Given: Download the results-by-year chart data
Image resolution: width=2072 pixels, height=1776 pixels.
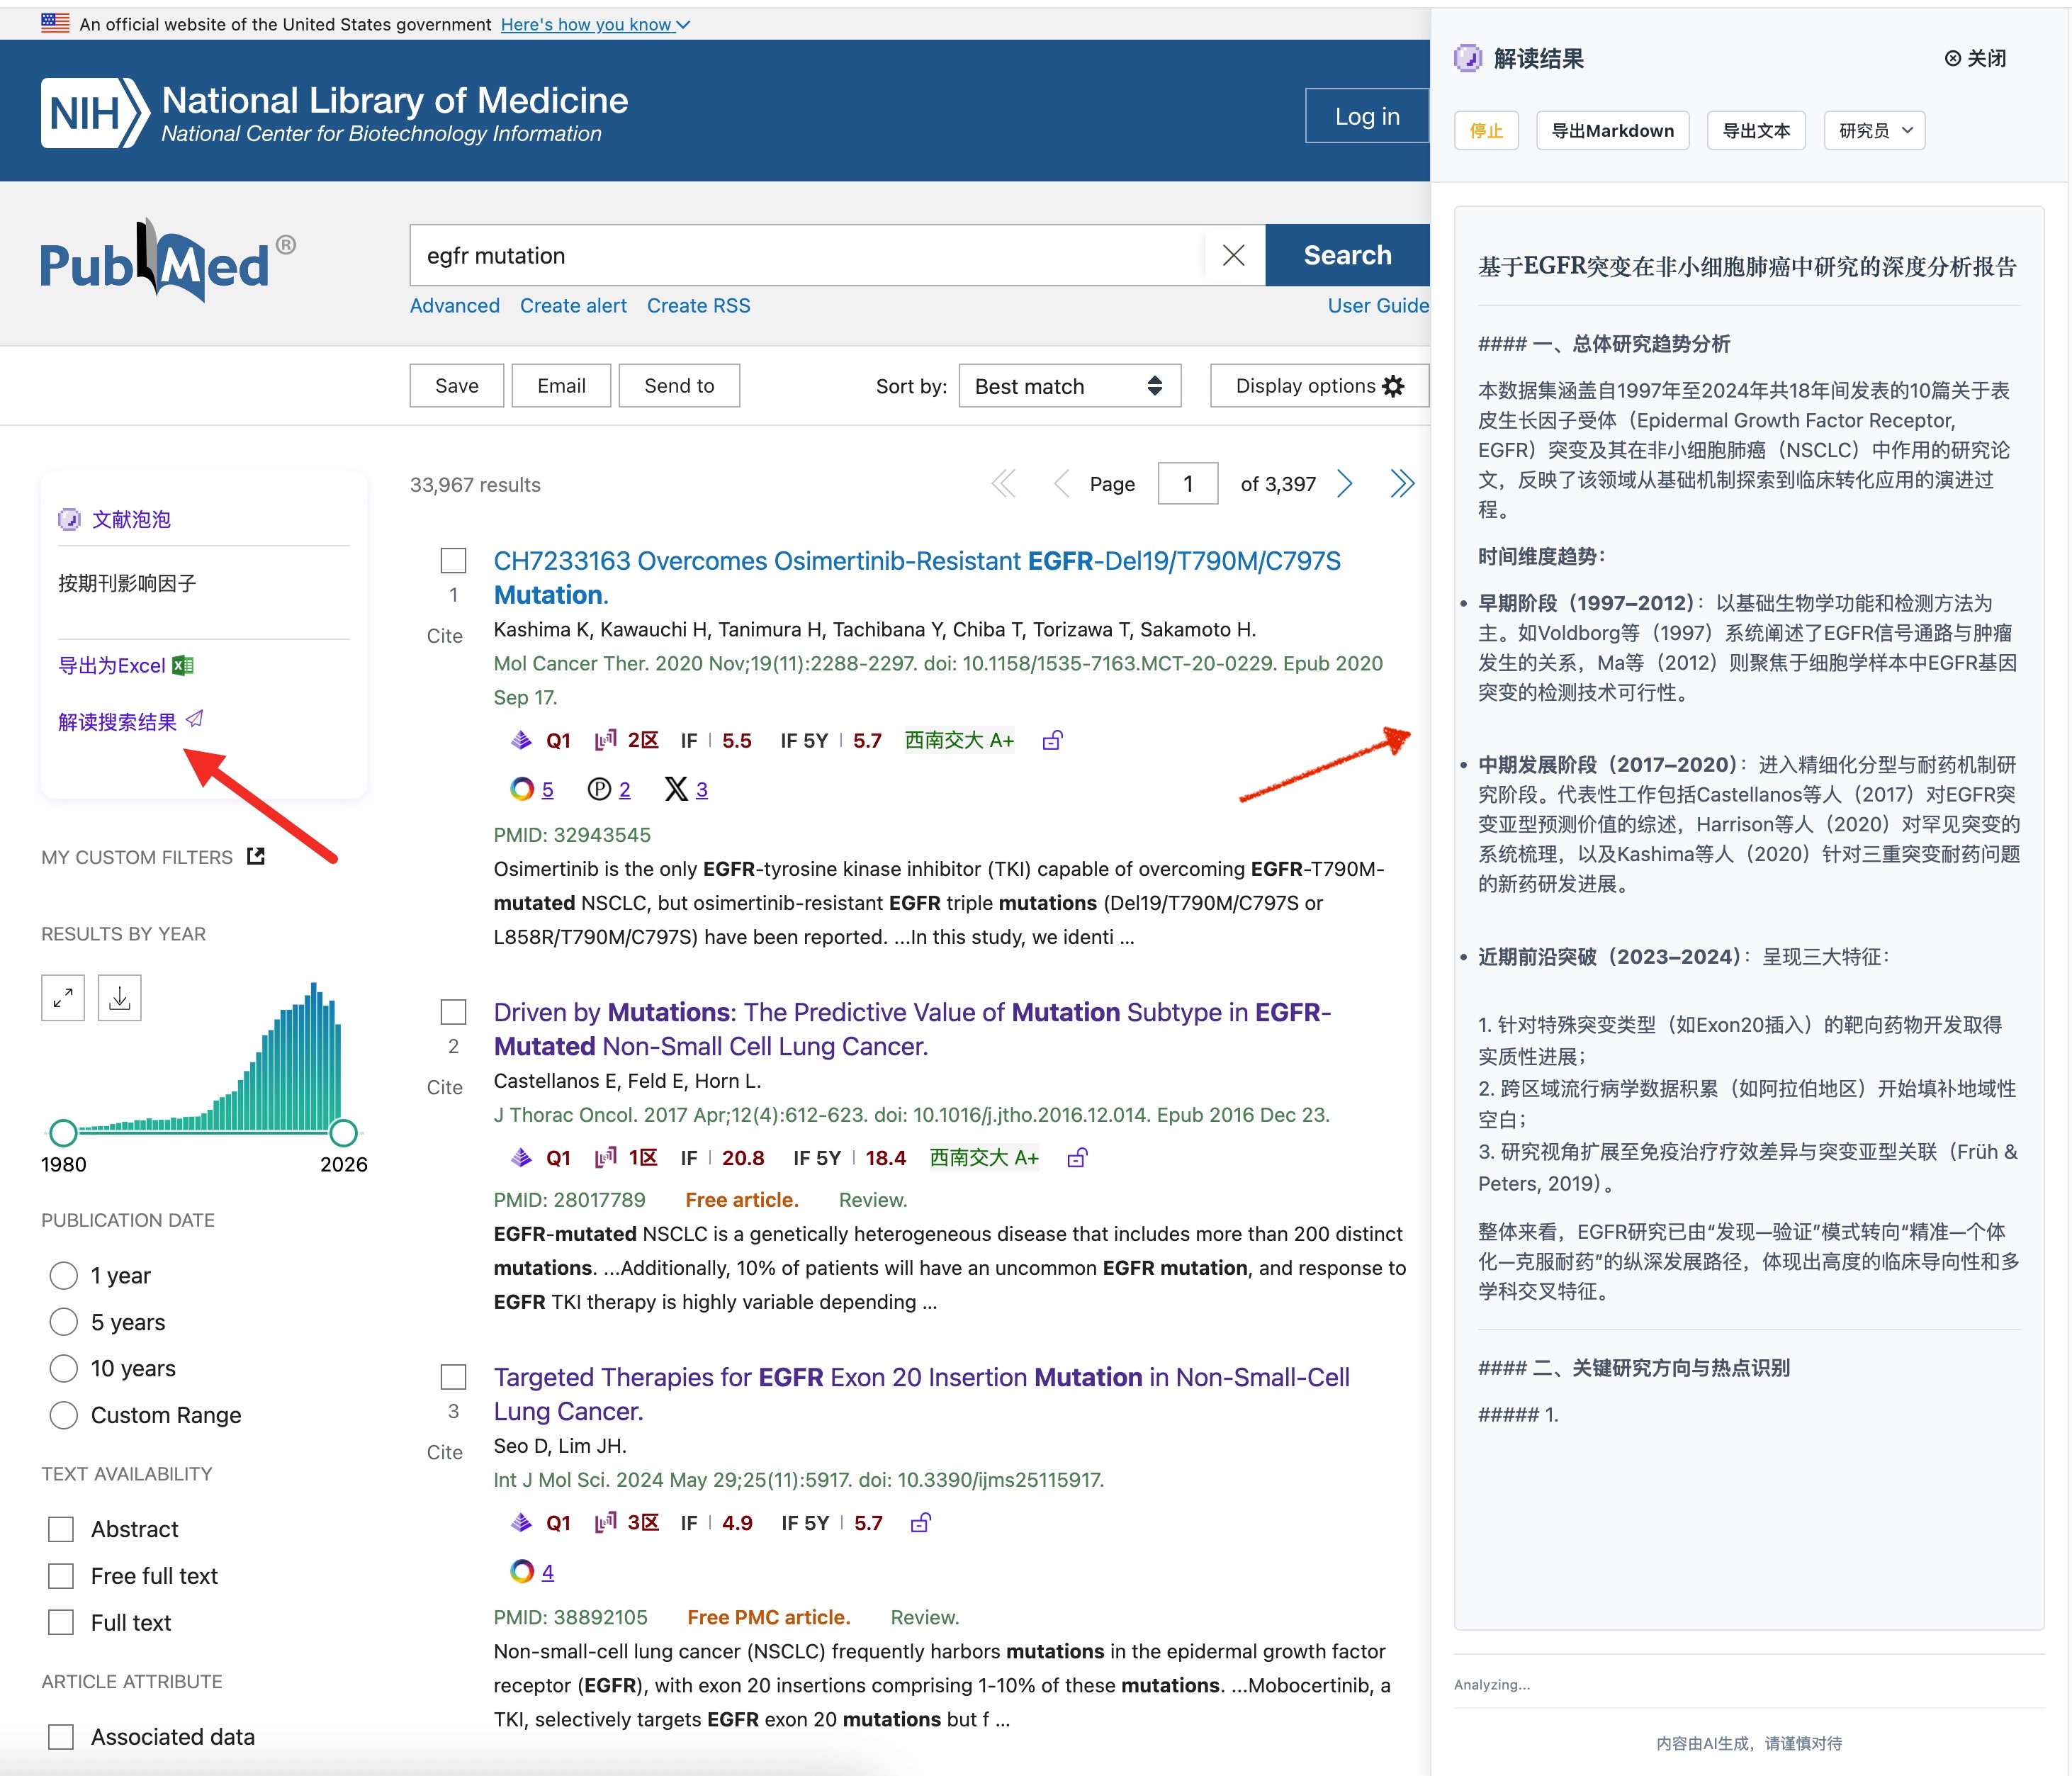Looking at the screenshot, I should (120, 997).
